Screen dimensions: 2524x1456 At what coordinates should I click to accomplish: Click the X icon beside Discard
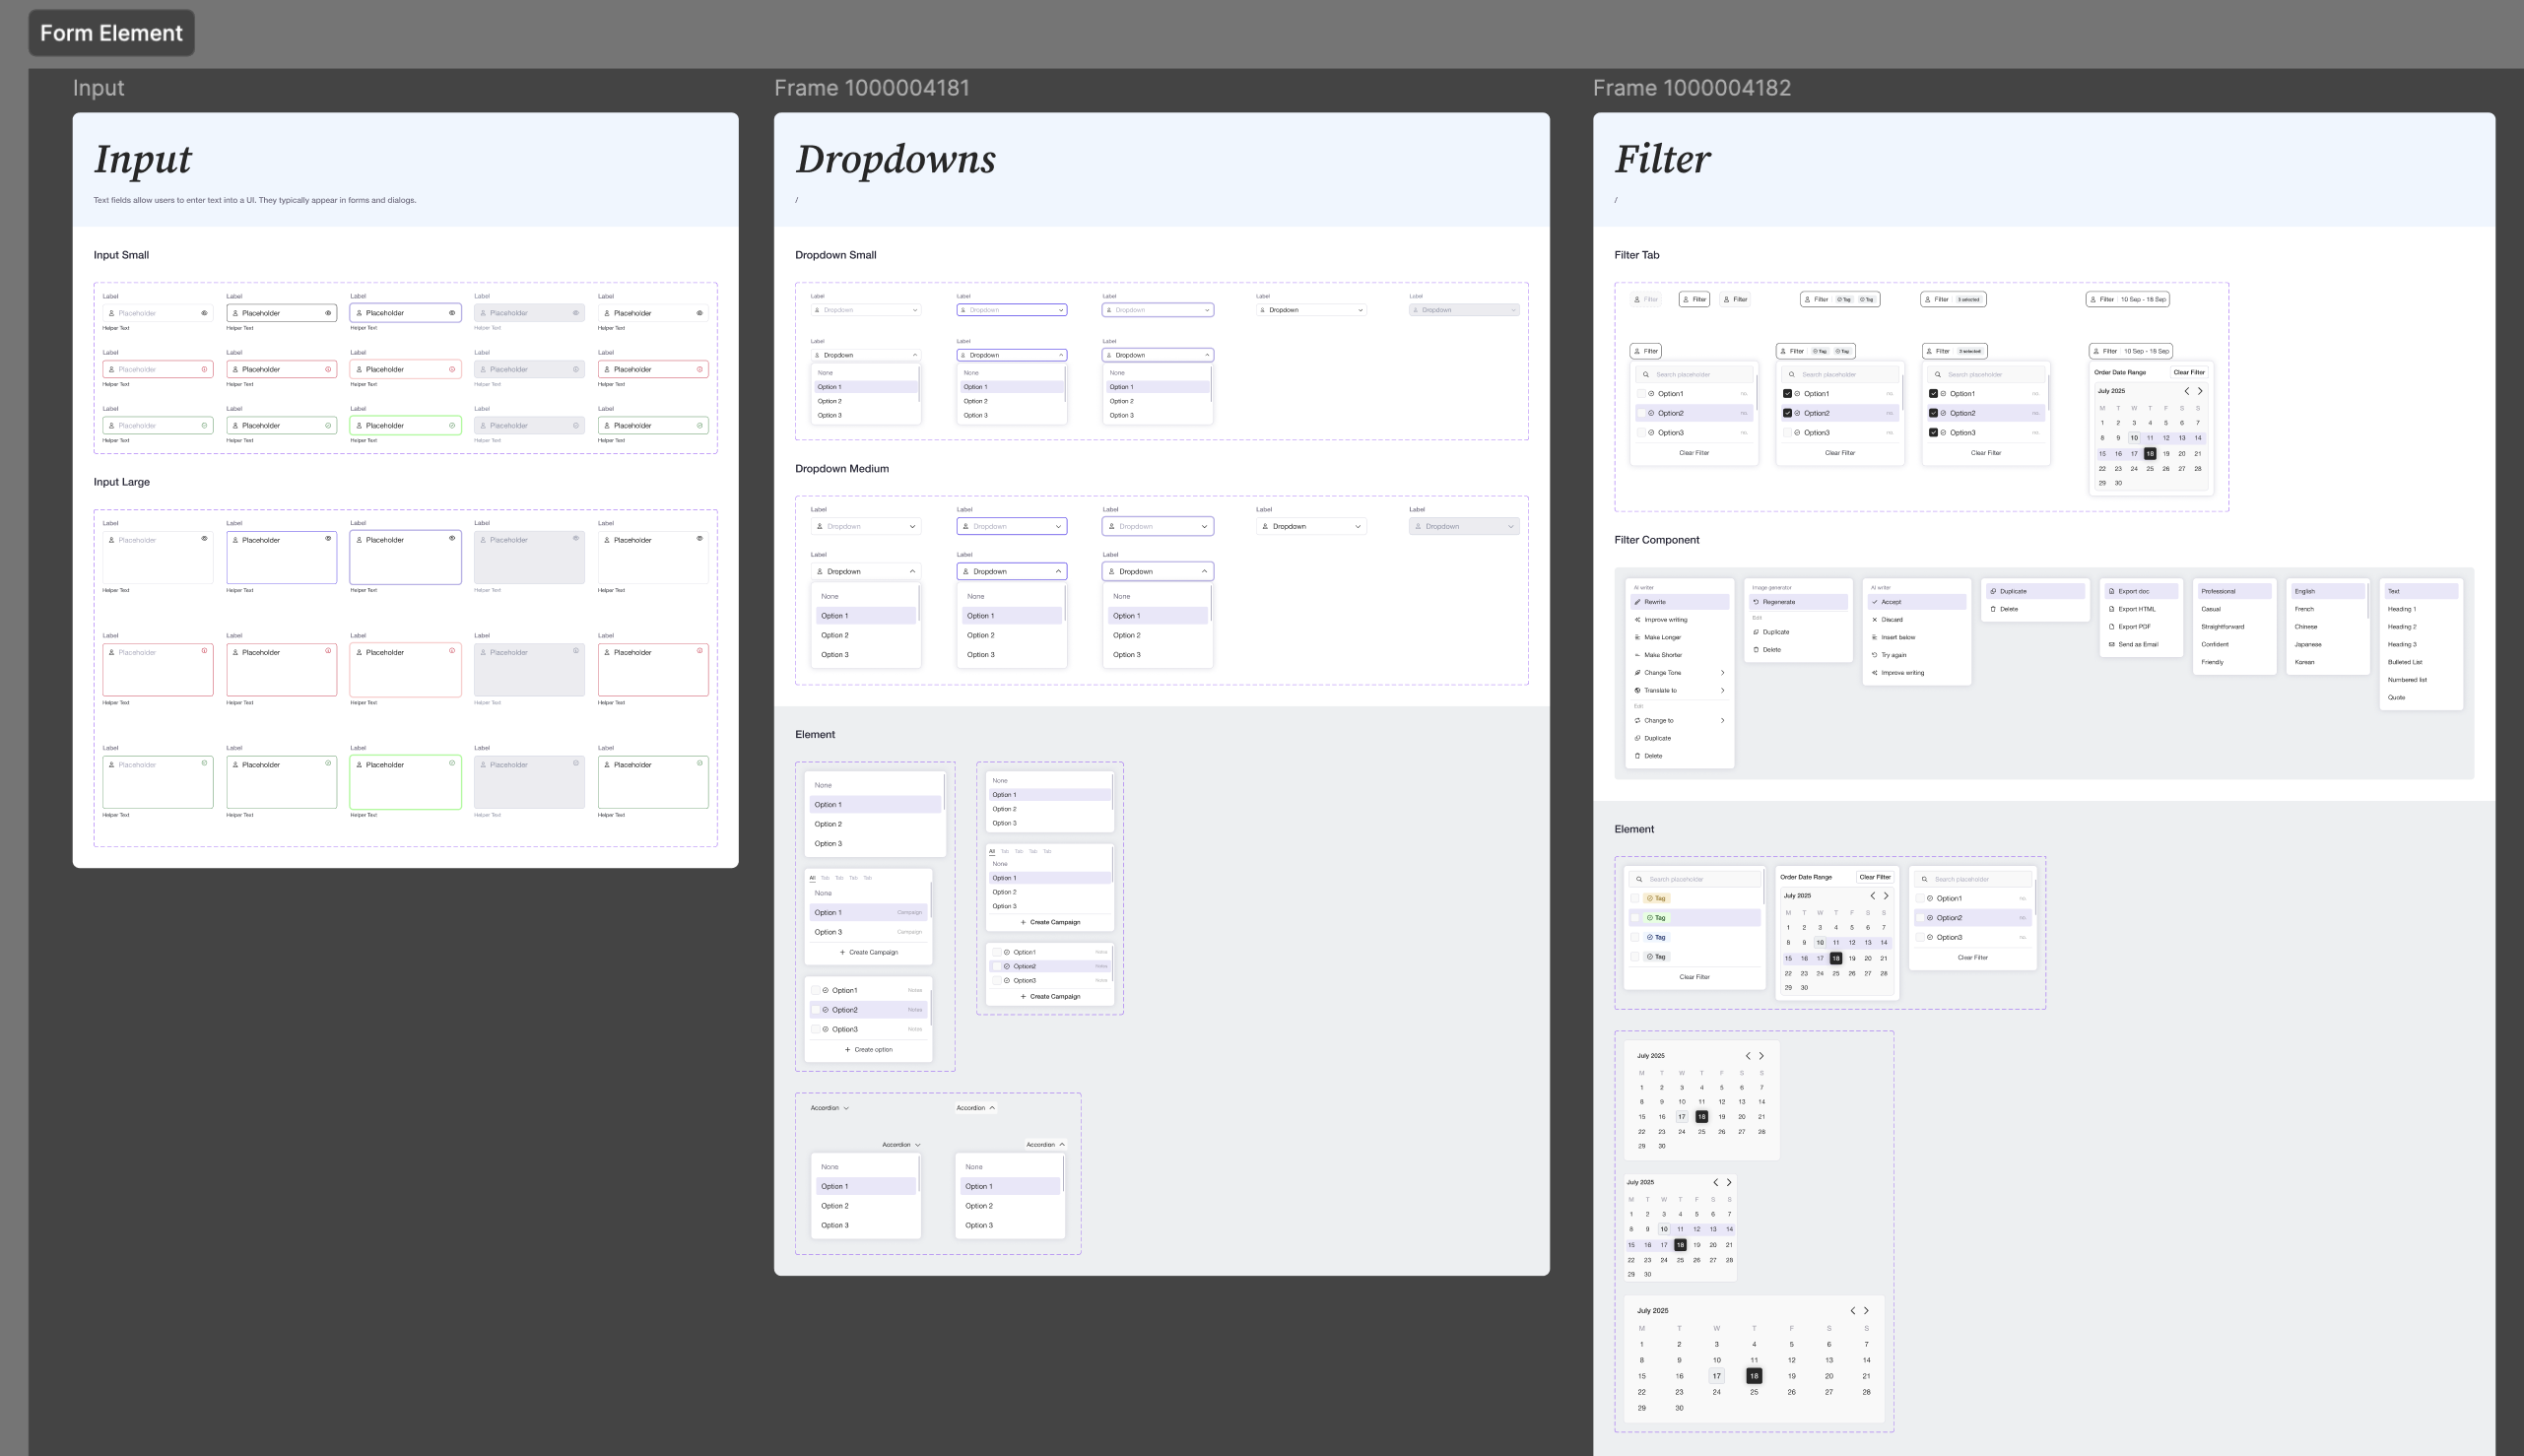tap(1875, 620)
